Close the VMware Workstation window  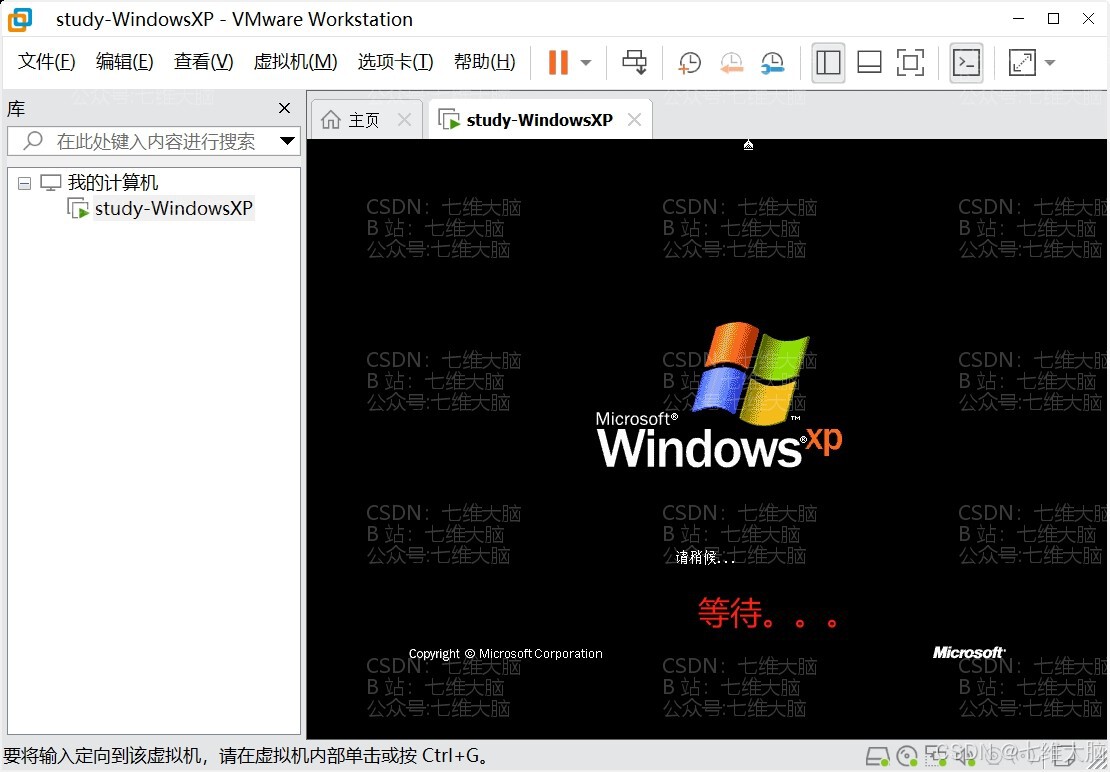(x=1088, y=18)
